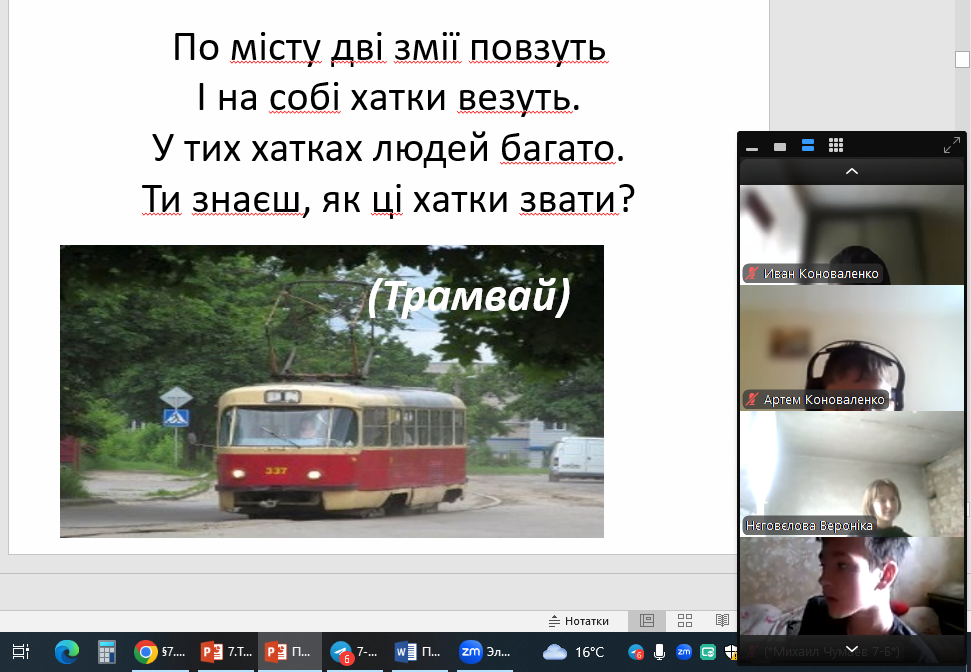Show previous participants in Zoom panel
The width and height of the screenshot is (971, 672).
[x=852, y=172]
